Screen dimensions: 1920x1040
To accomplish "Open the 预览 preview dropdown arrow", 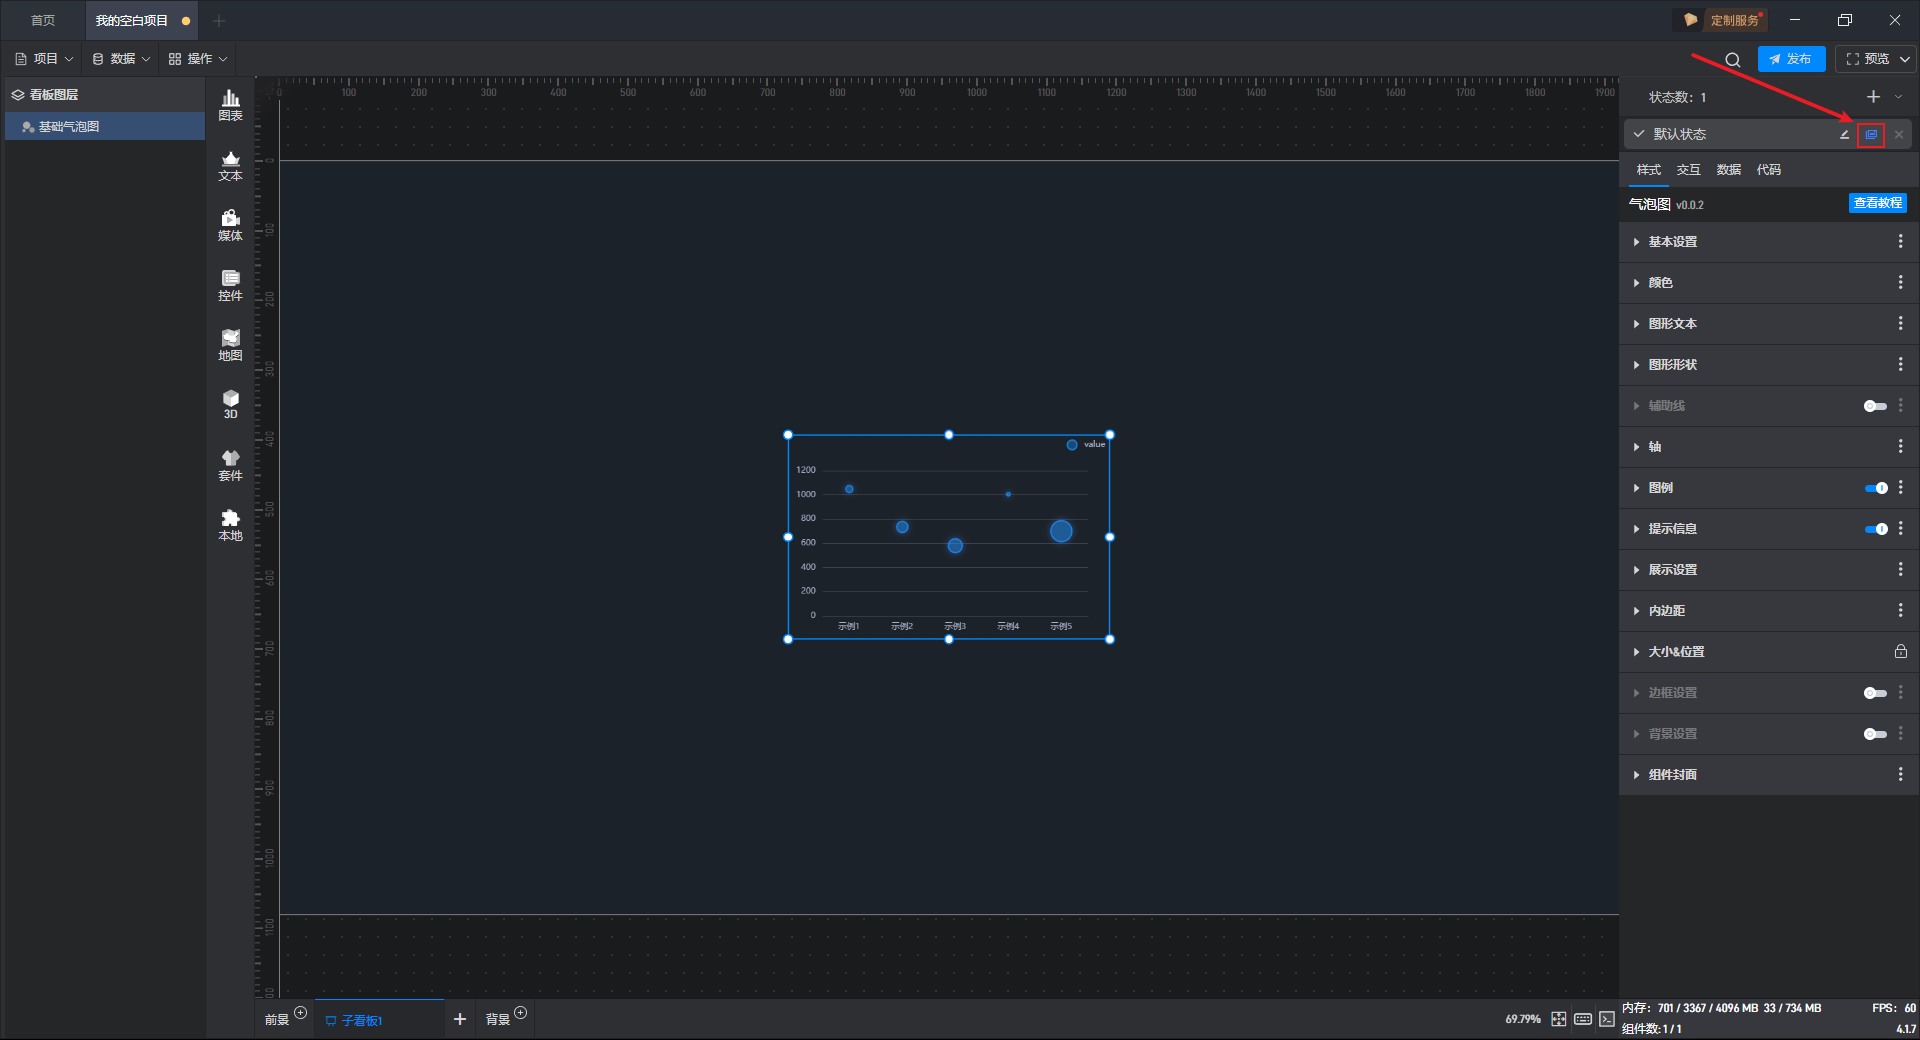I will 1904,59.
